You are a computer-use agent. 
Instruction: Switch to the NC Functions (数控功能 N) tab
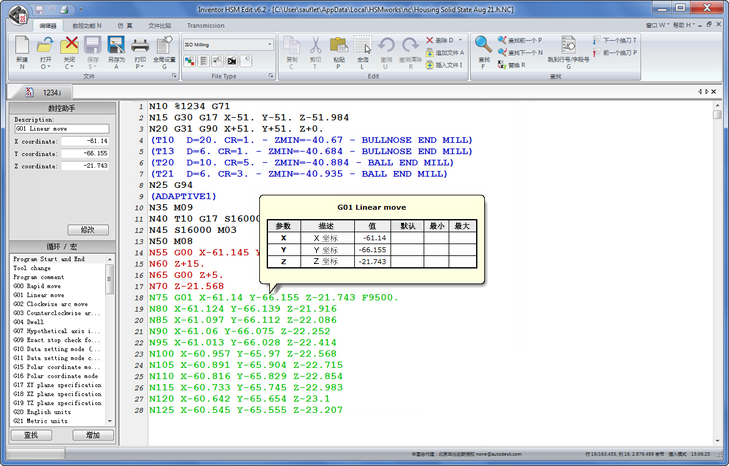87,26
